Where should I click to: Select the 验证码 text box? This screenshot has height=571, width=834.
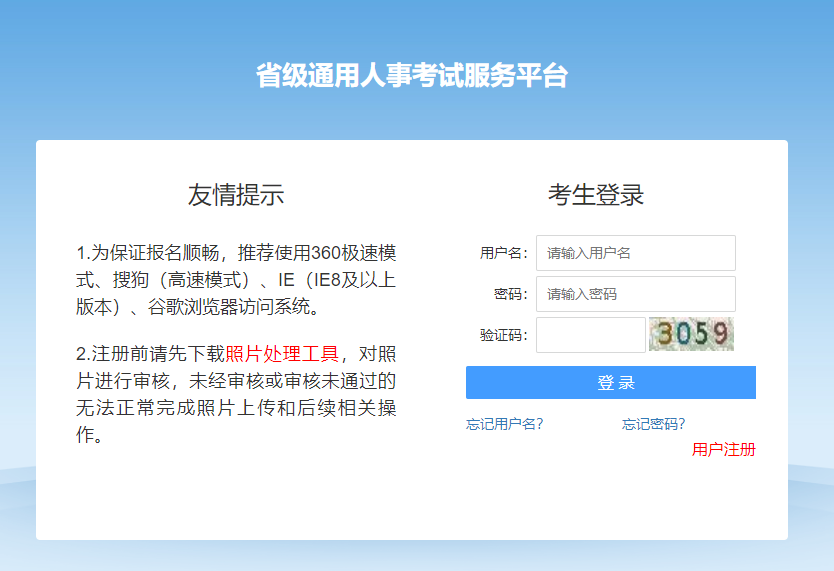click(590, 335)
